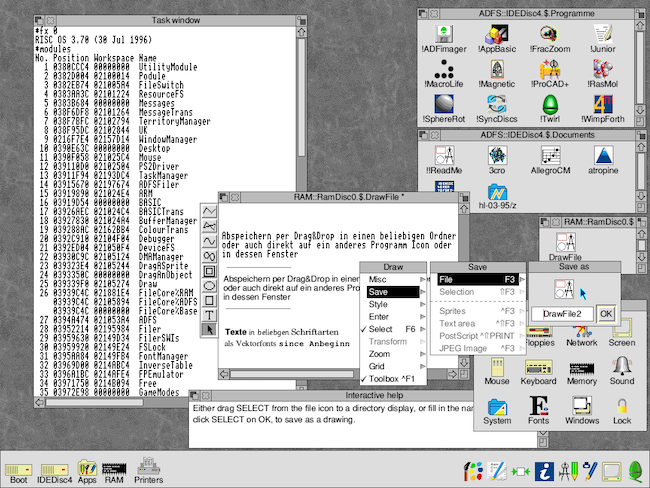
Task: Pick the ellipse tool in Draw toolbox
Action: pos(210,284)
